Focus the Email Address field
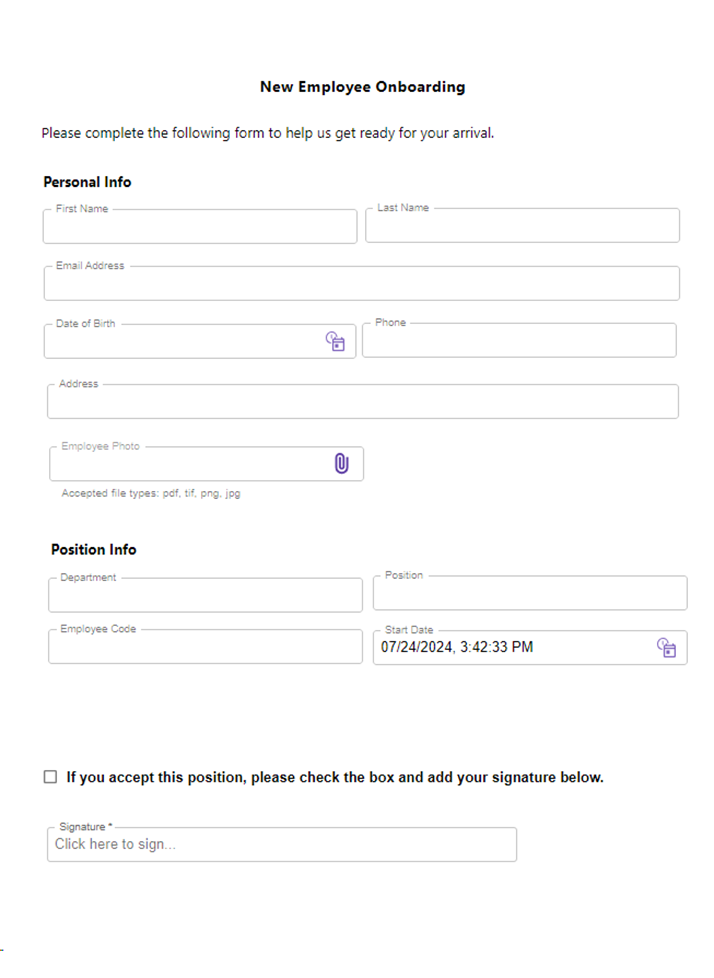Viewport: 714px width, 978px height. pos(362,283)
